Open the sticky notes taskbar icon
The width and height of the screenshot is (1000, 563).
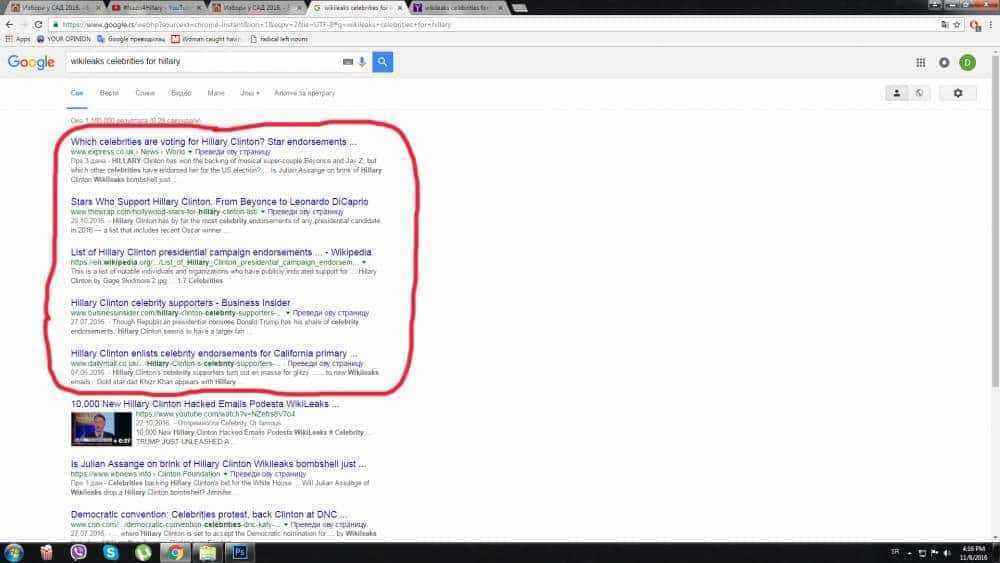point(207,552)
